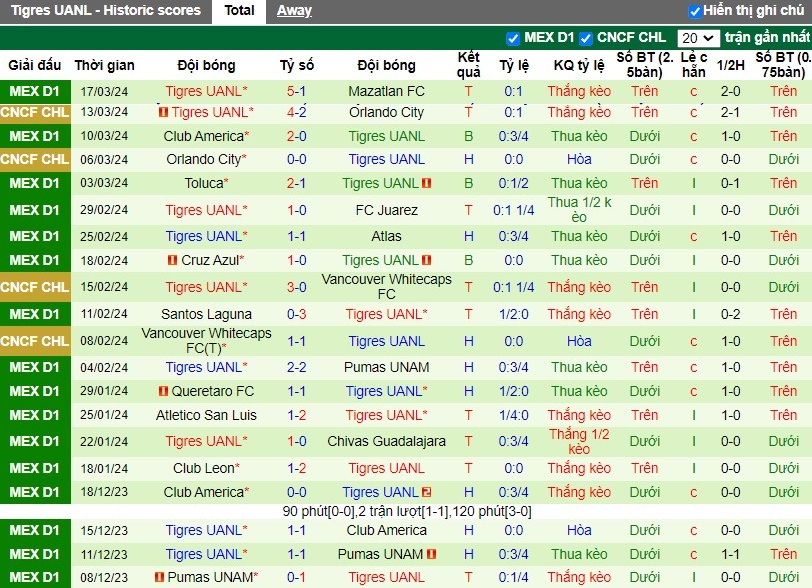Screen dimensions: 812x588
Task: Click the Thời gian column header
Action: [x=104, y=65]
